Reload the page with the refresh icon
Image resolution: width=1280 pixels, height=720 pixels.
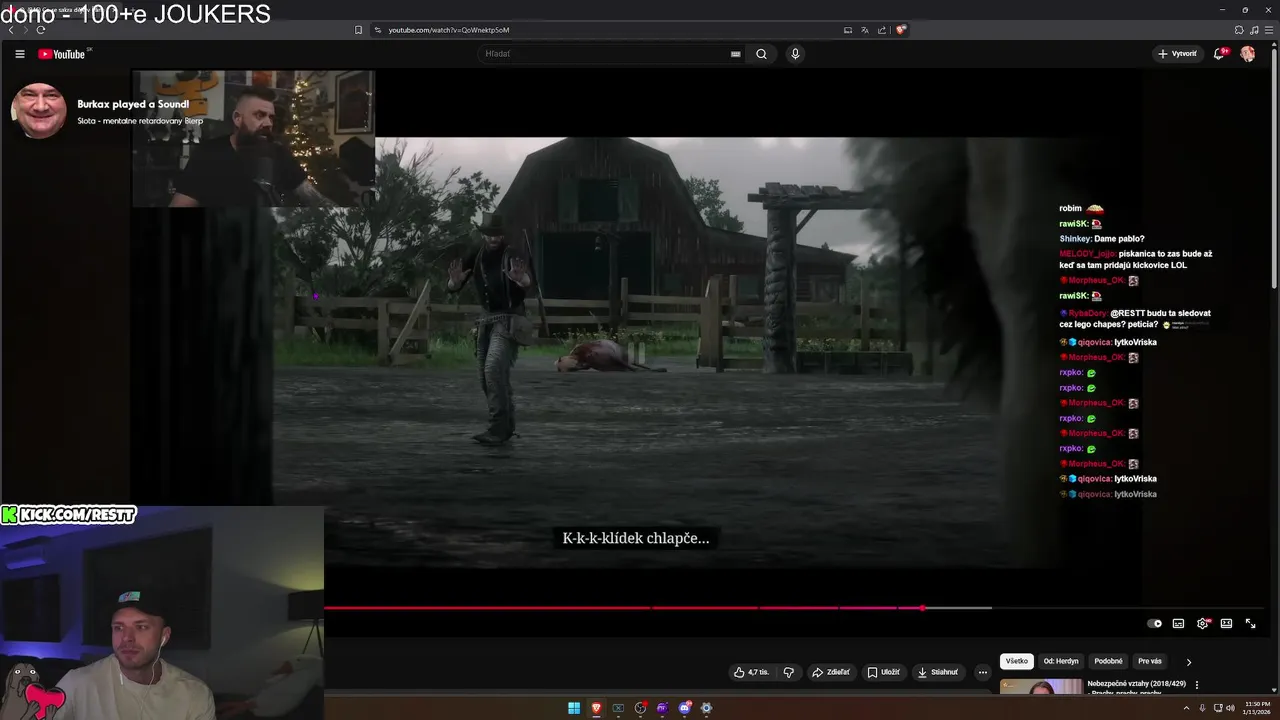click(x=41, y=30)
